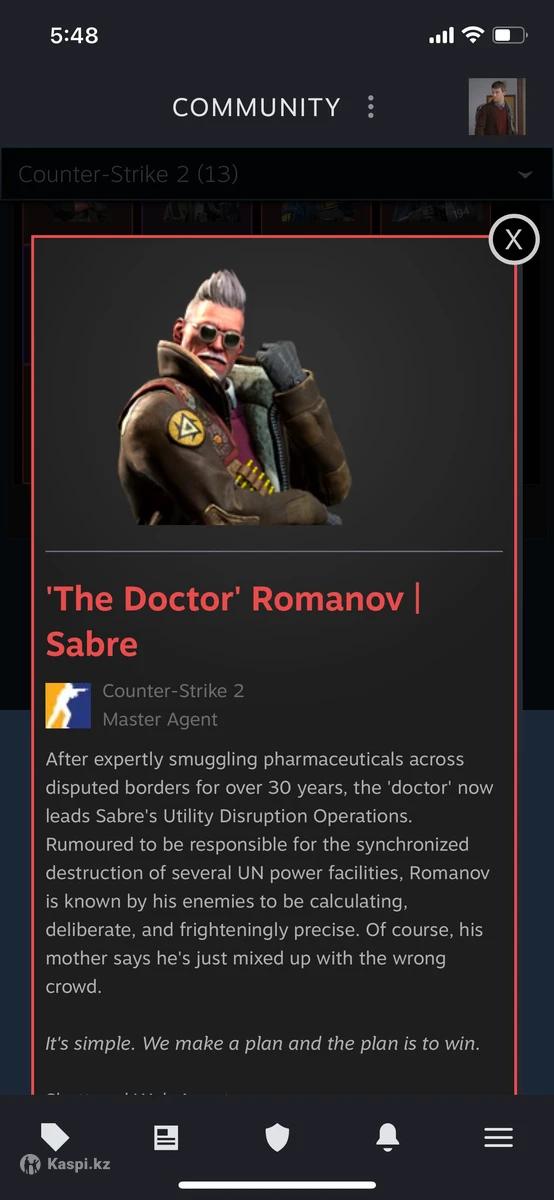
Task: Open the news feed icon tab
Action: (166, 1137)
